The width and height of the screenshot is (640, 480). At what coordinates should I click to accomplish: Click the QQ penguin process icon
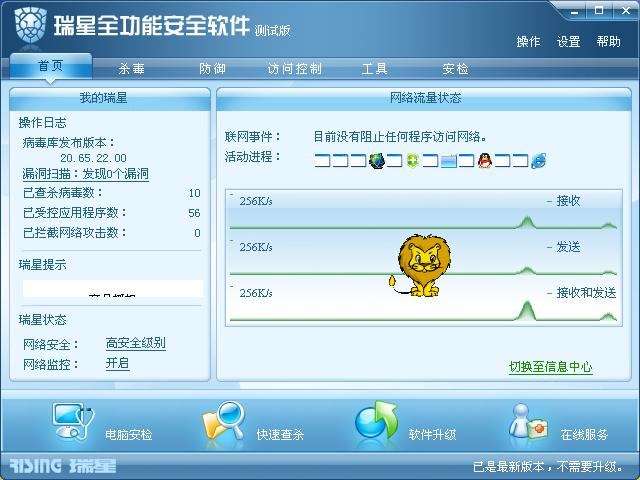click(x=484, y=160)
